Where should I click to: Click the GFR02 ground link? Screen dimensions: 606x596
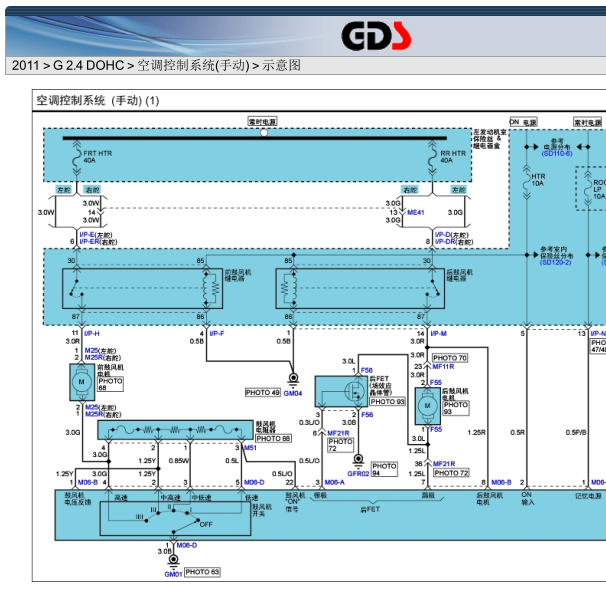[x=358, y=474]
